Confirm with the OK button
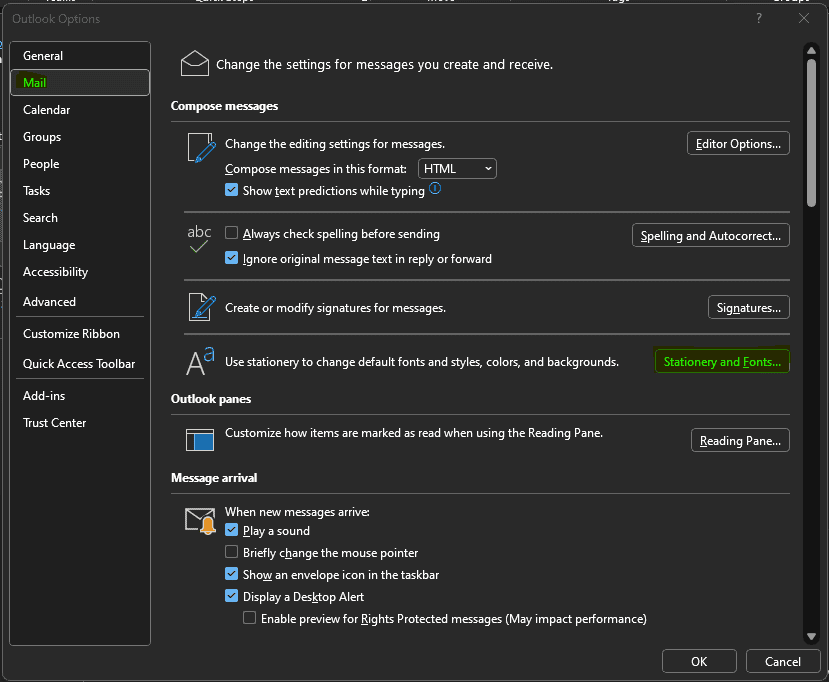The width and height of the screenshot is (829, 682). tap(699, 661)
